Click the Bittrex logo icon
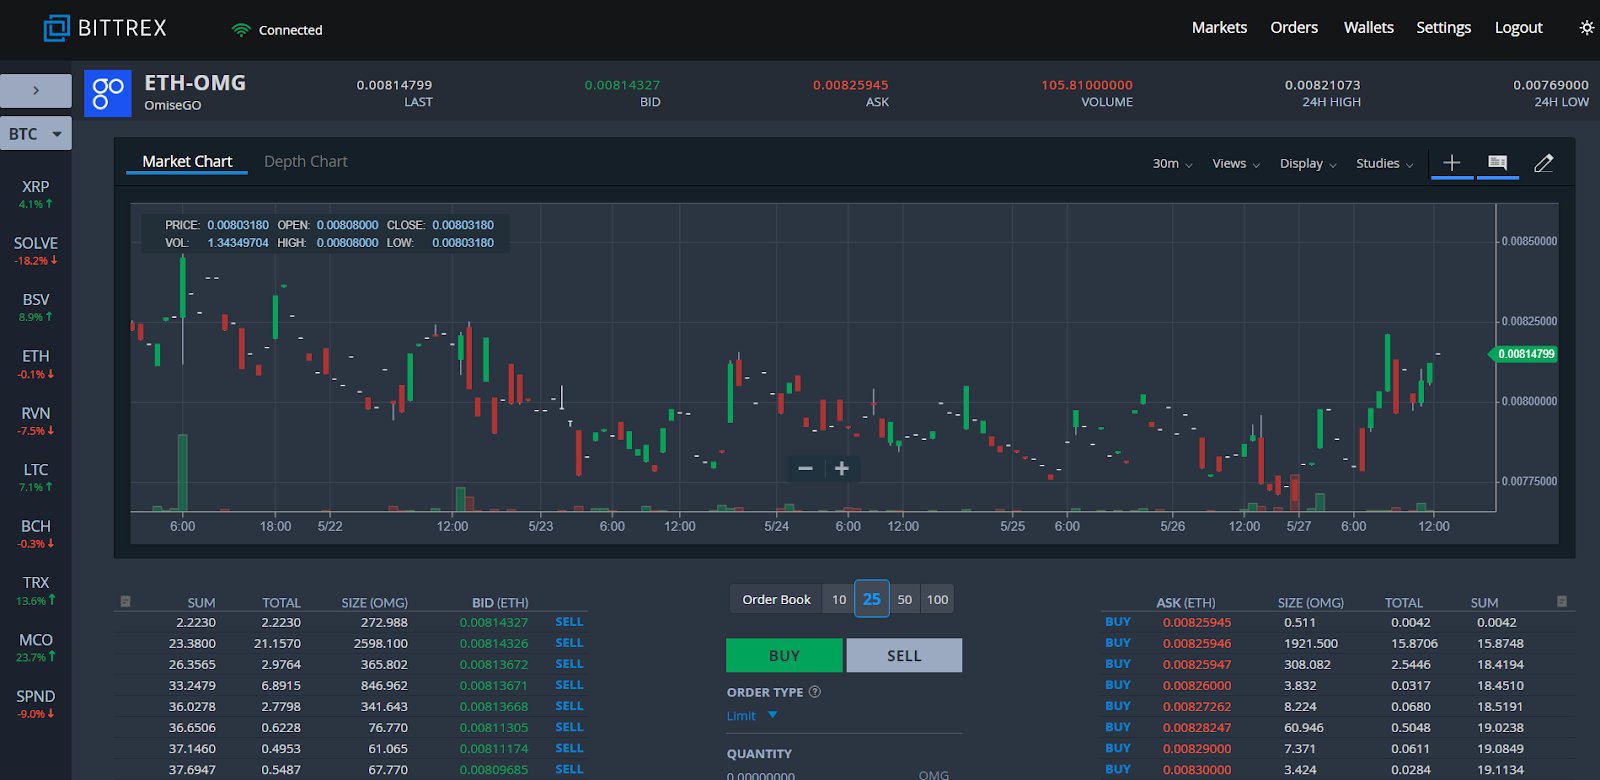 click(x=56, y=28)
